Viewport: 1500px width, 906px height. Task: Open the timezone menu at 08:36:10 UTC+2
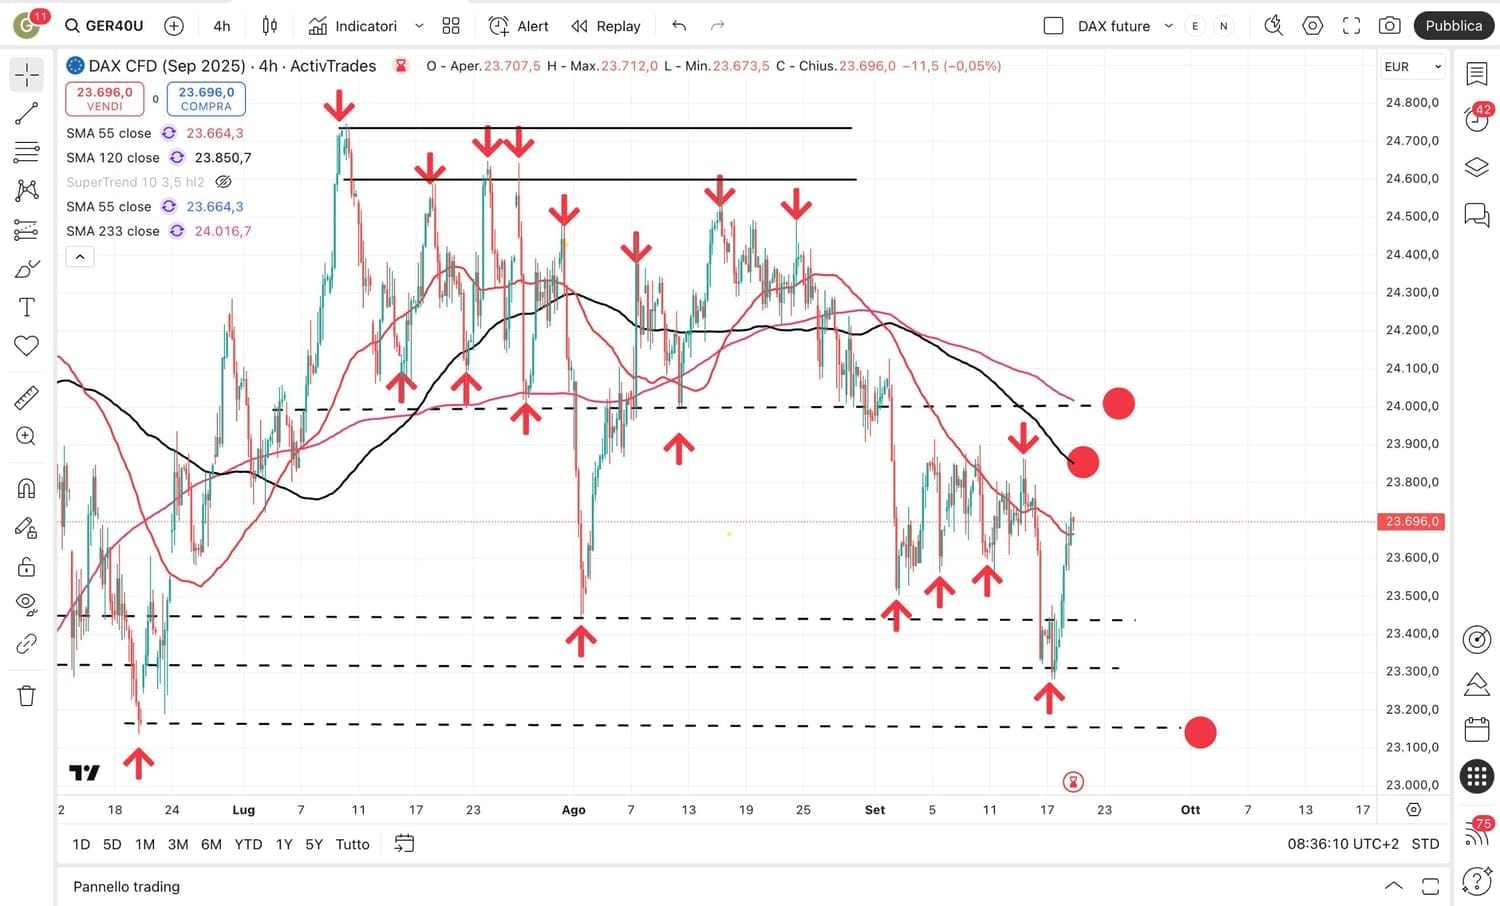click(1343, 844)
